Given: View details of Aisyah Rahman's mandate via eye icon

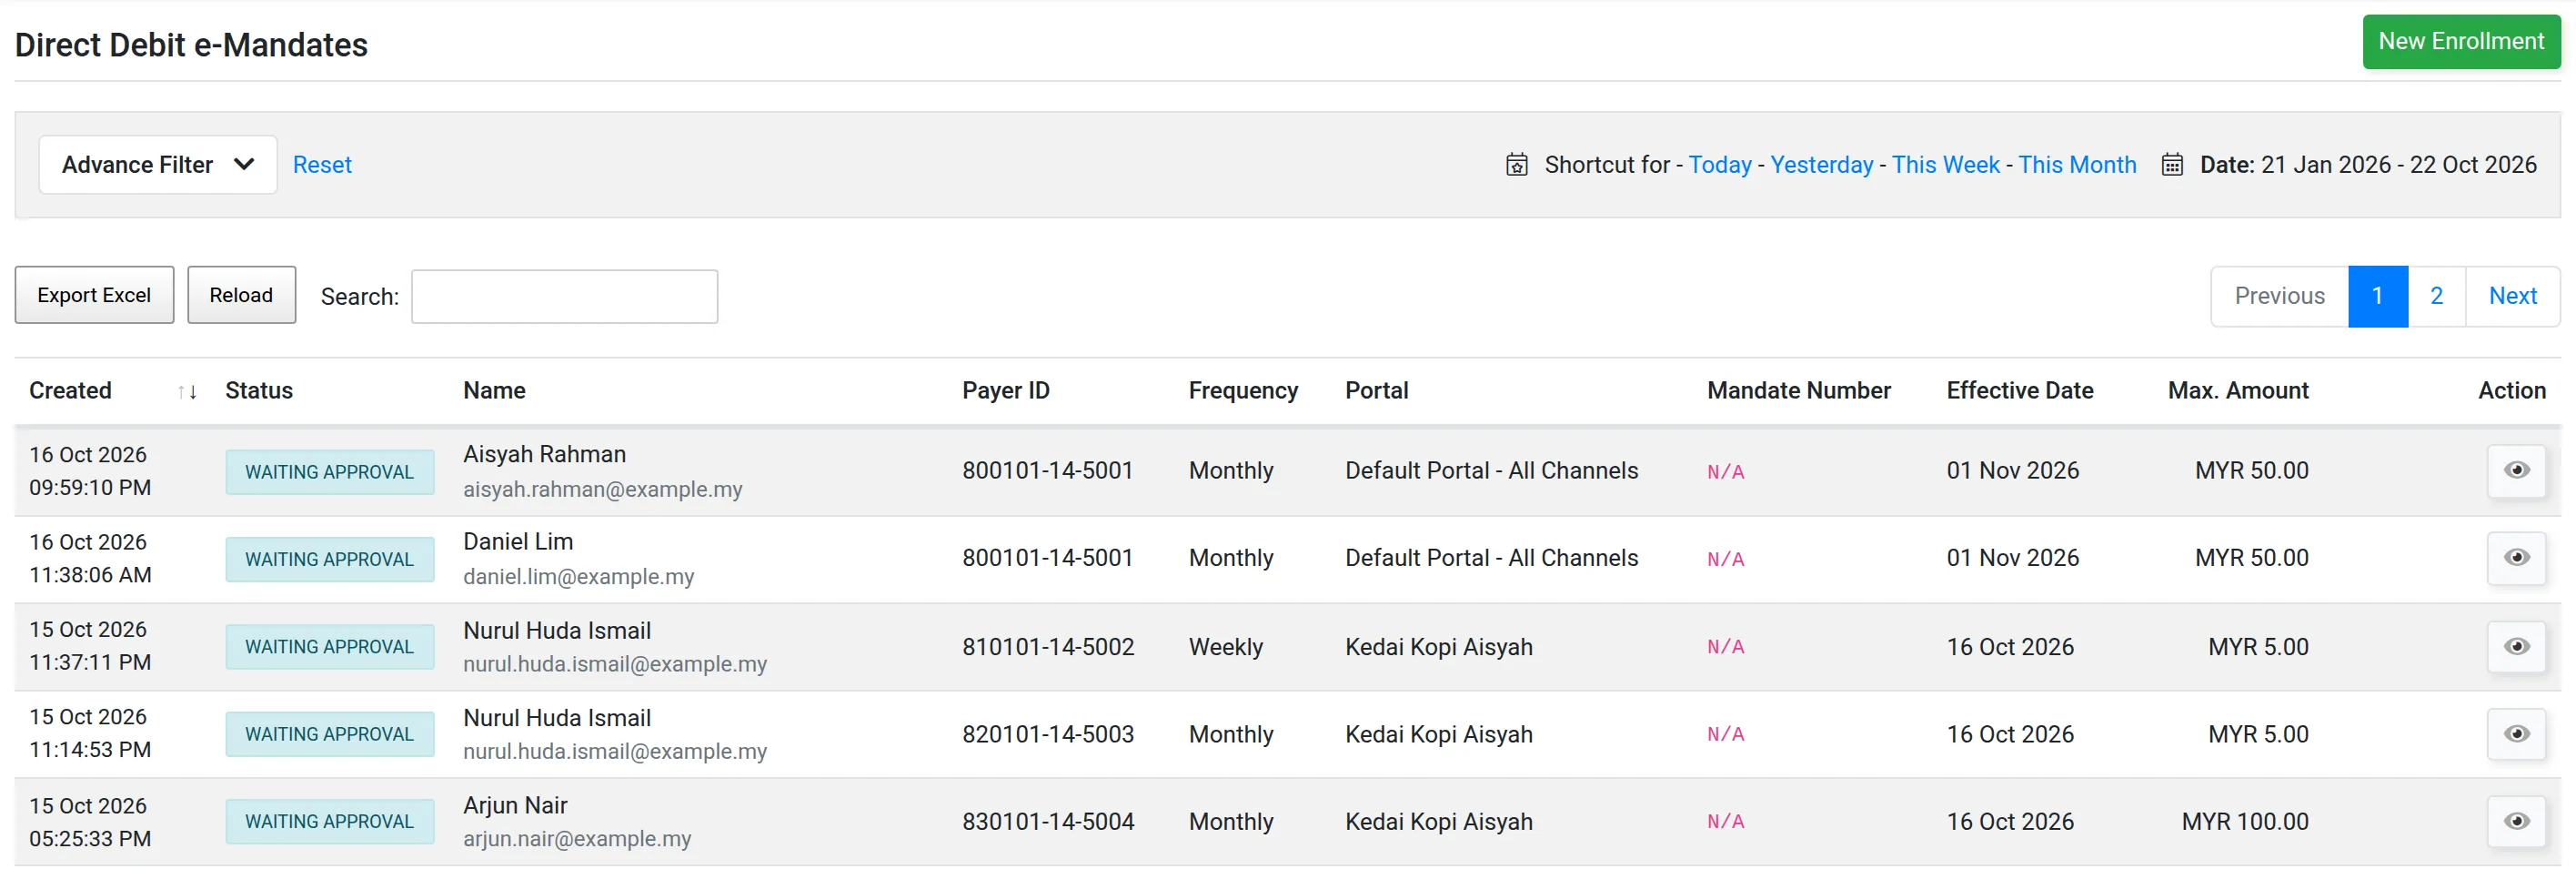Looking at the screenshot, I should [2516, 471].
